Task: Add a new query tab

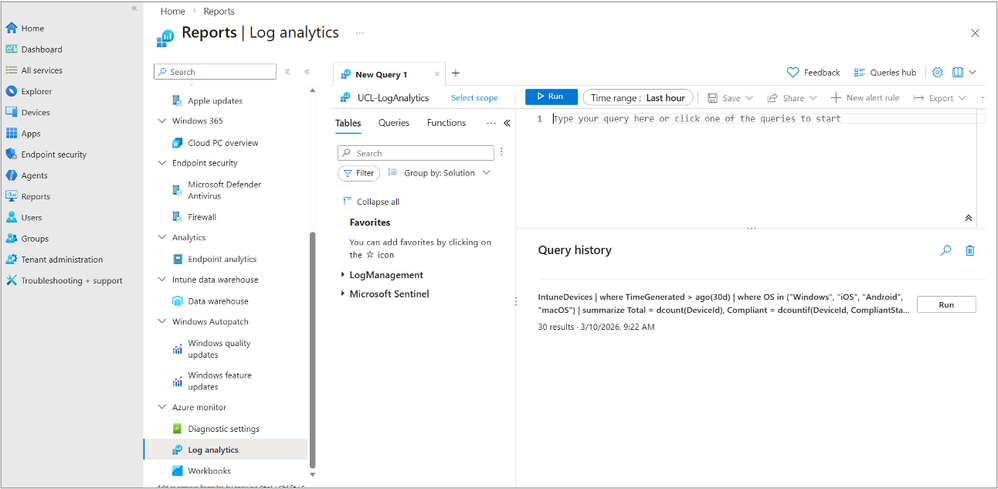Action: point(456,74)
